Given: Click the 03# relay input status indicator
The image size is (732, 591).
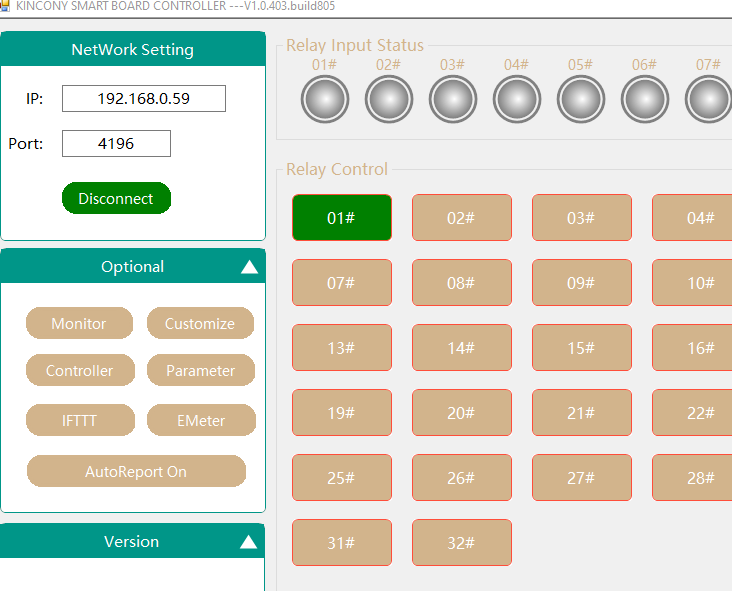Looking at the screenshot, I should [x=453, y=100].
